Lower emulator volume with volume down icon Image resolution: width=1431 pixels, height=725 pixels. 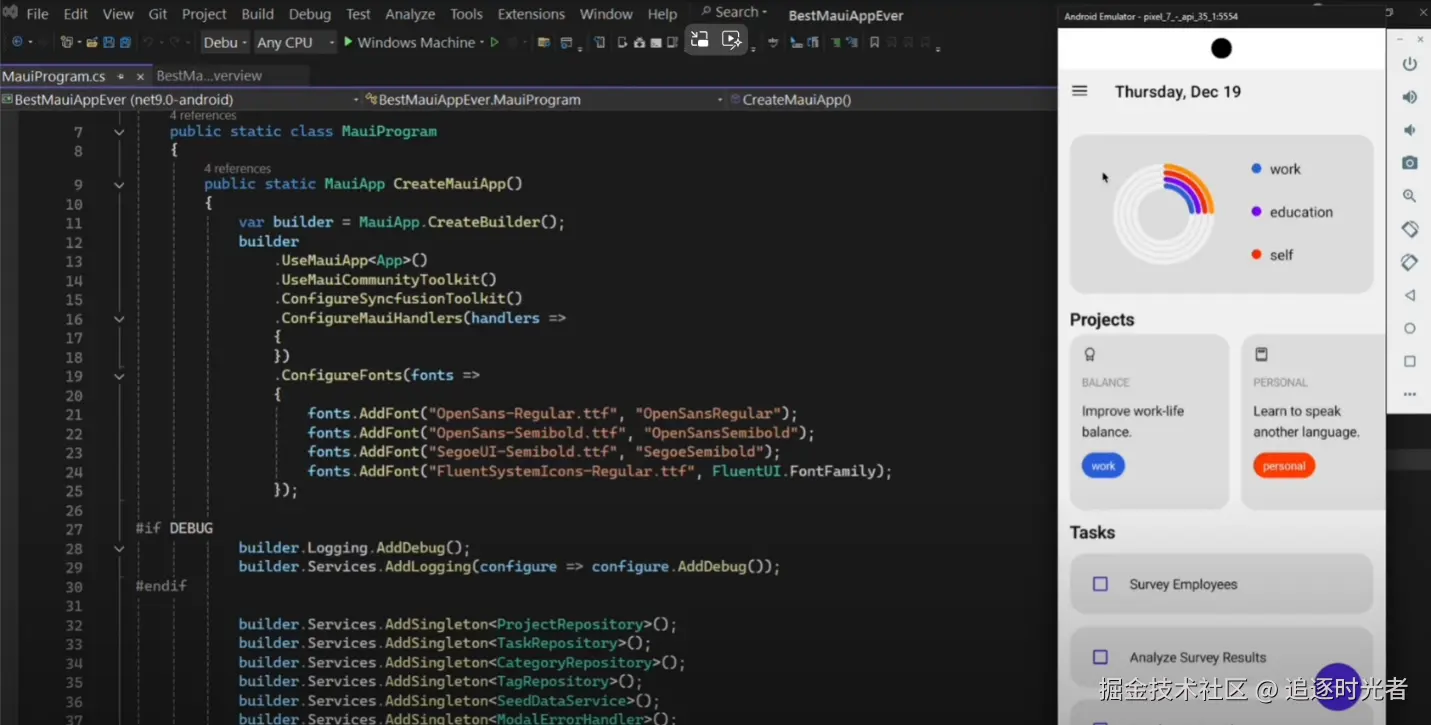[x=1409, y=130]
